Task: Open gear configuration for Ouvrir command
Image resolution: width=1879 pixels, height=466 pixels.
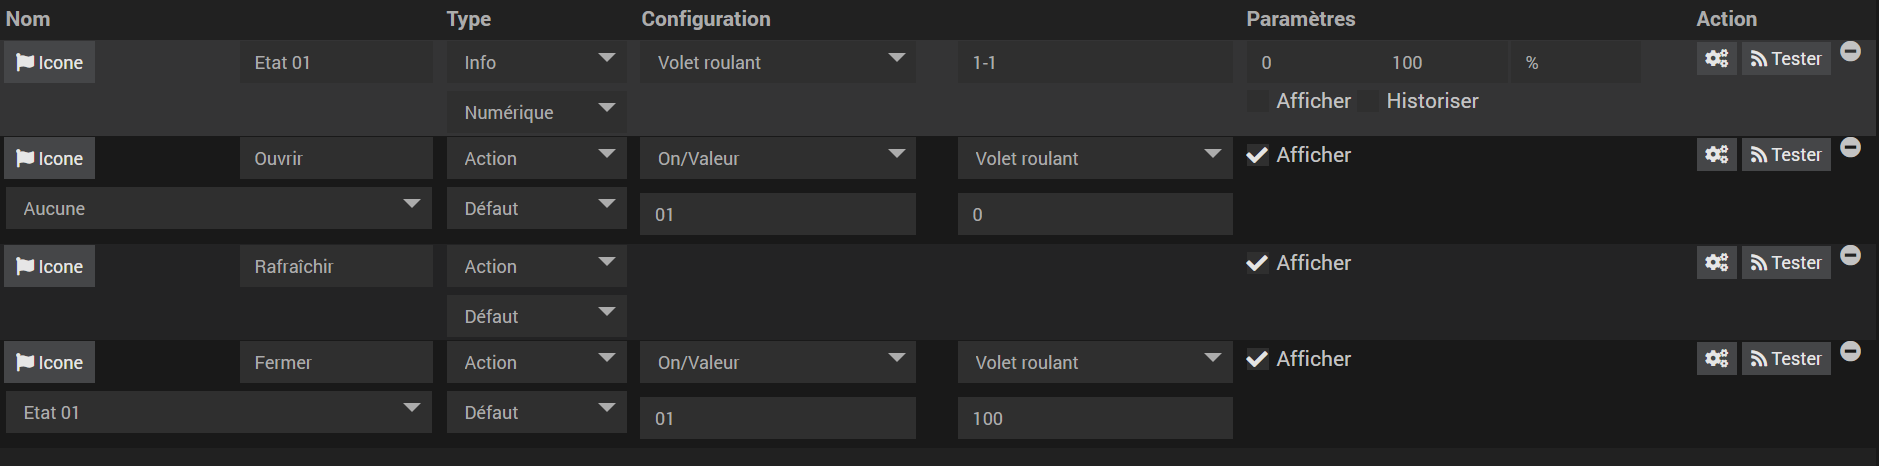Action: [1716, 155]
